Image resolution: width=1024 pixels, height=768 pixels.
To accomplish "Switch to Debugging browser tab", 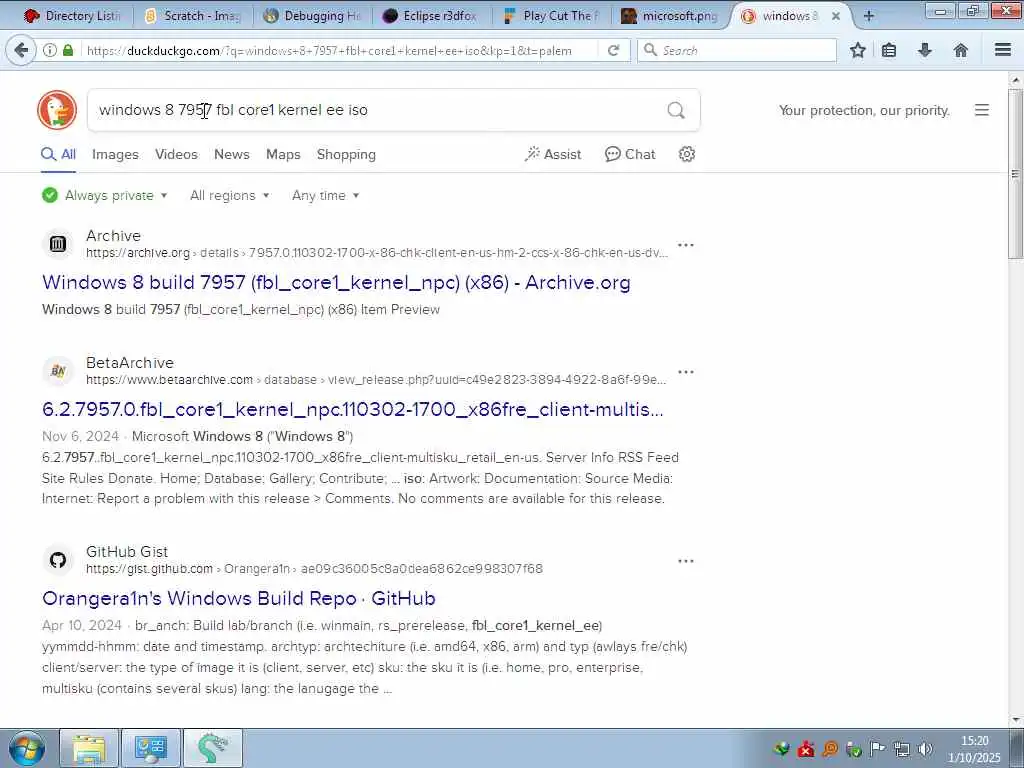I will 313,16.
